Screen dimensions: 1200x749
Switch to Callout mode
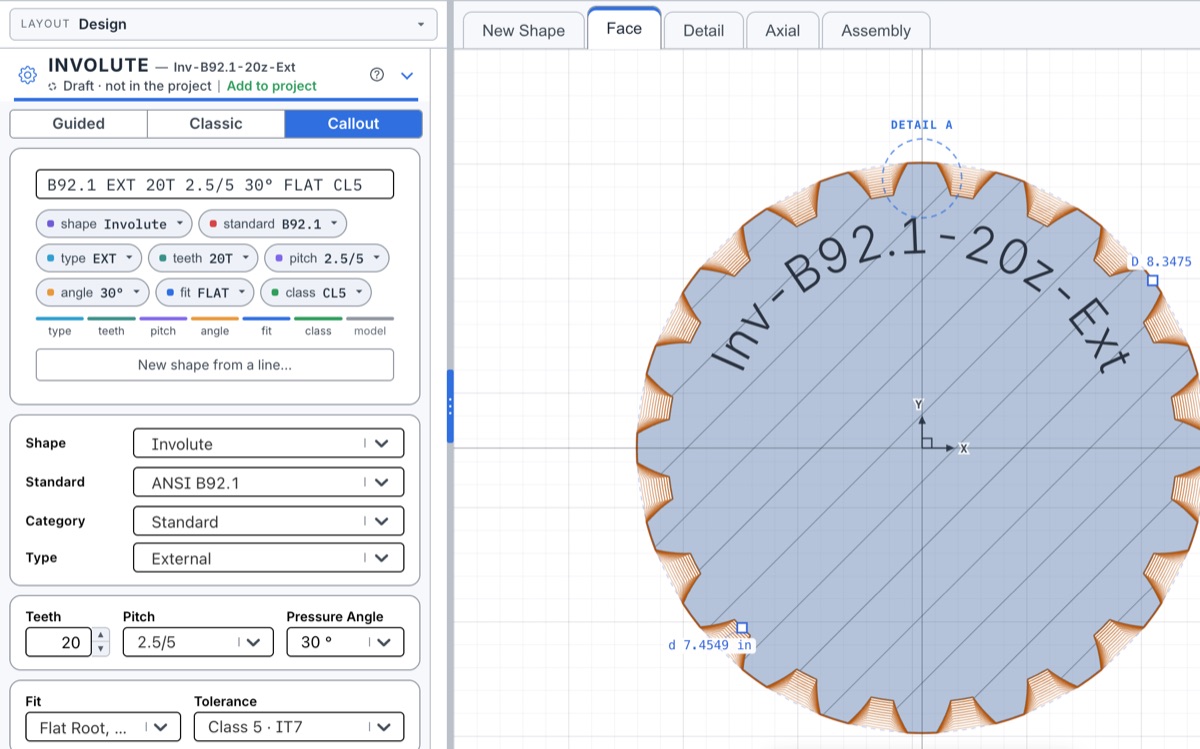(353, 124)
